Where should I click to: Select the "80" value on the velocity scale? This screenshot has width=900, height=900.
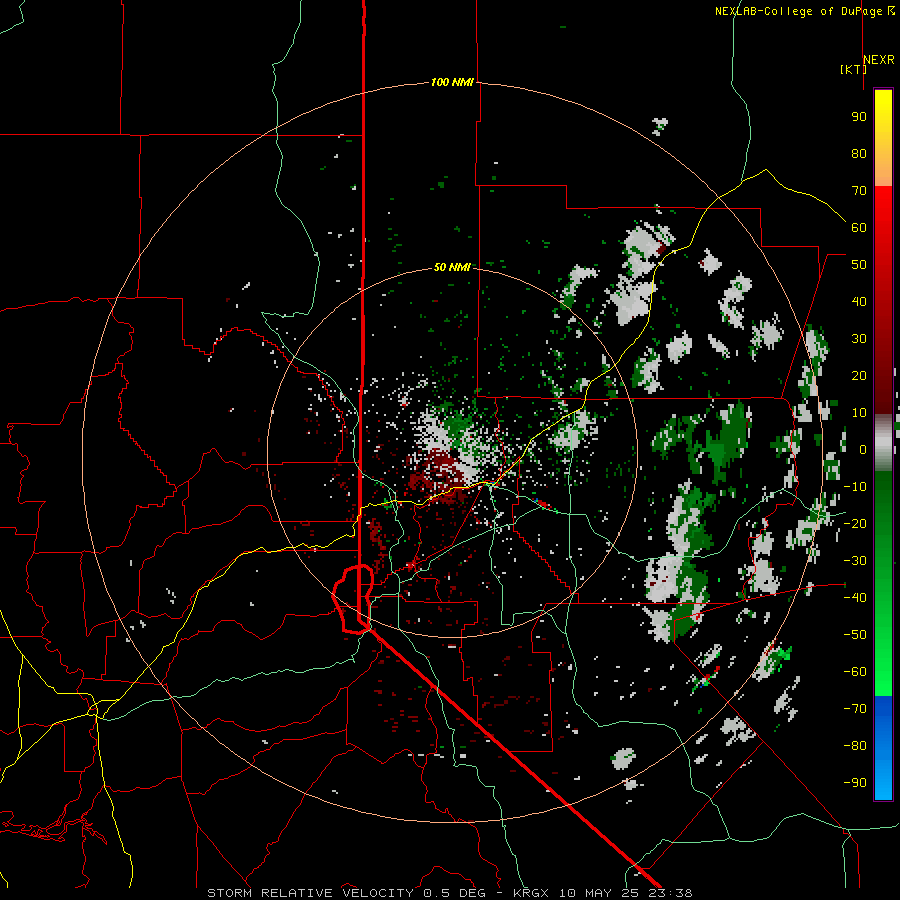[x=859, y=153]
